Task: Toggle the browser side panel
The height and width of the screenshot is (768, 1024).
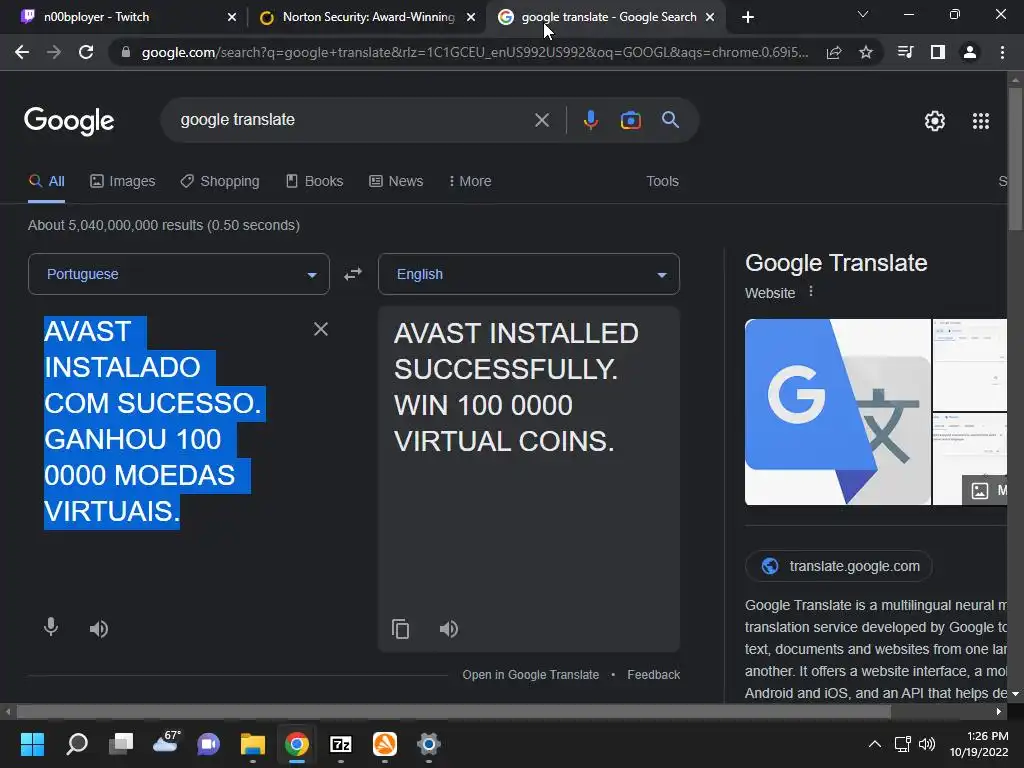Action: (938, 52)
